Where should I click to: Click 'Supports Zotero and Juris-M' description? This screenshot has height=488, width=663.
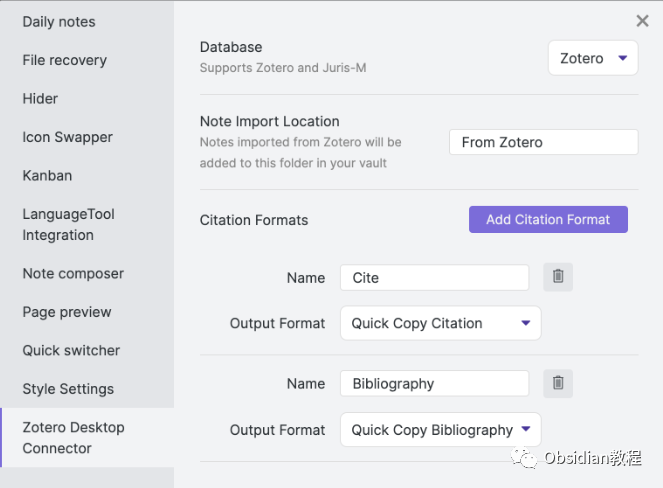click(283, 68)
